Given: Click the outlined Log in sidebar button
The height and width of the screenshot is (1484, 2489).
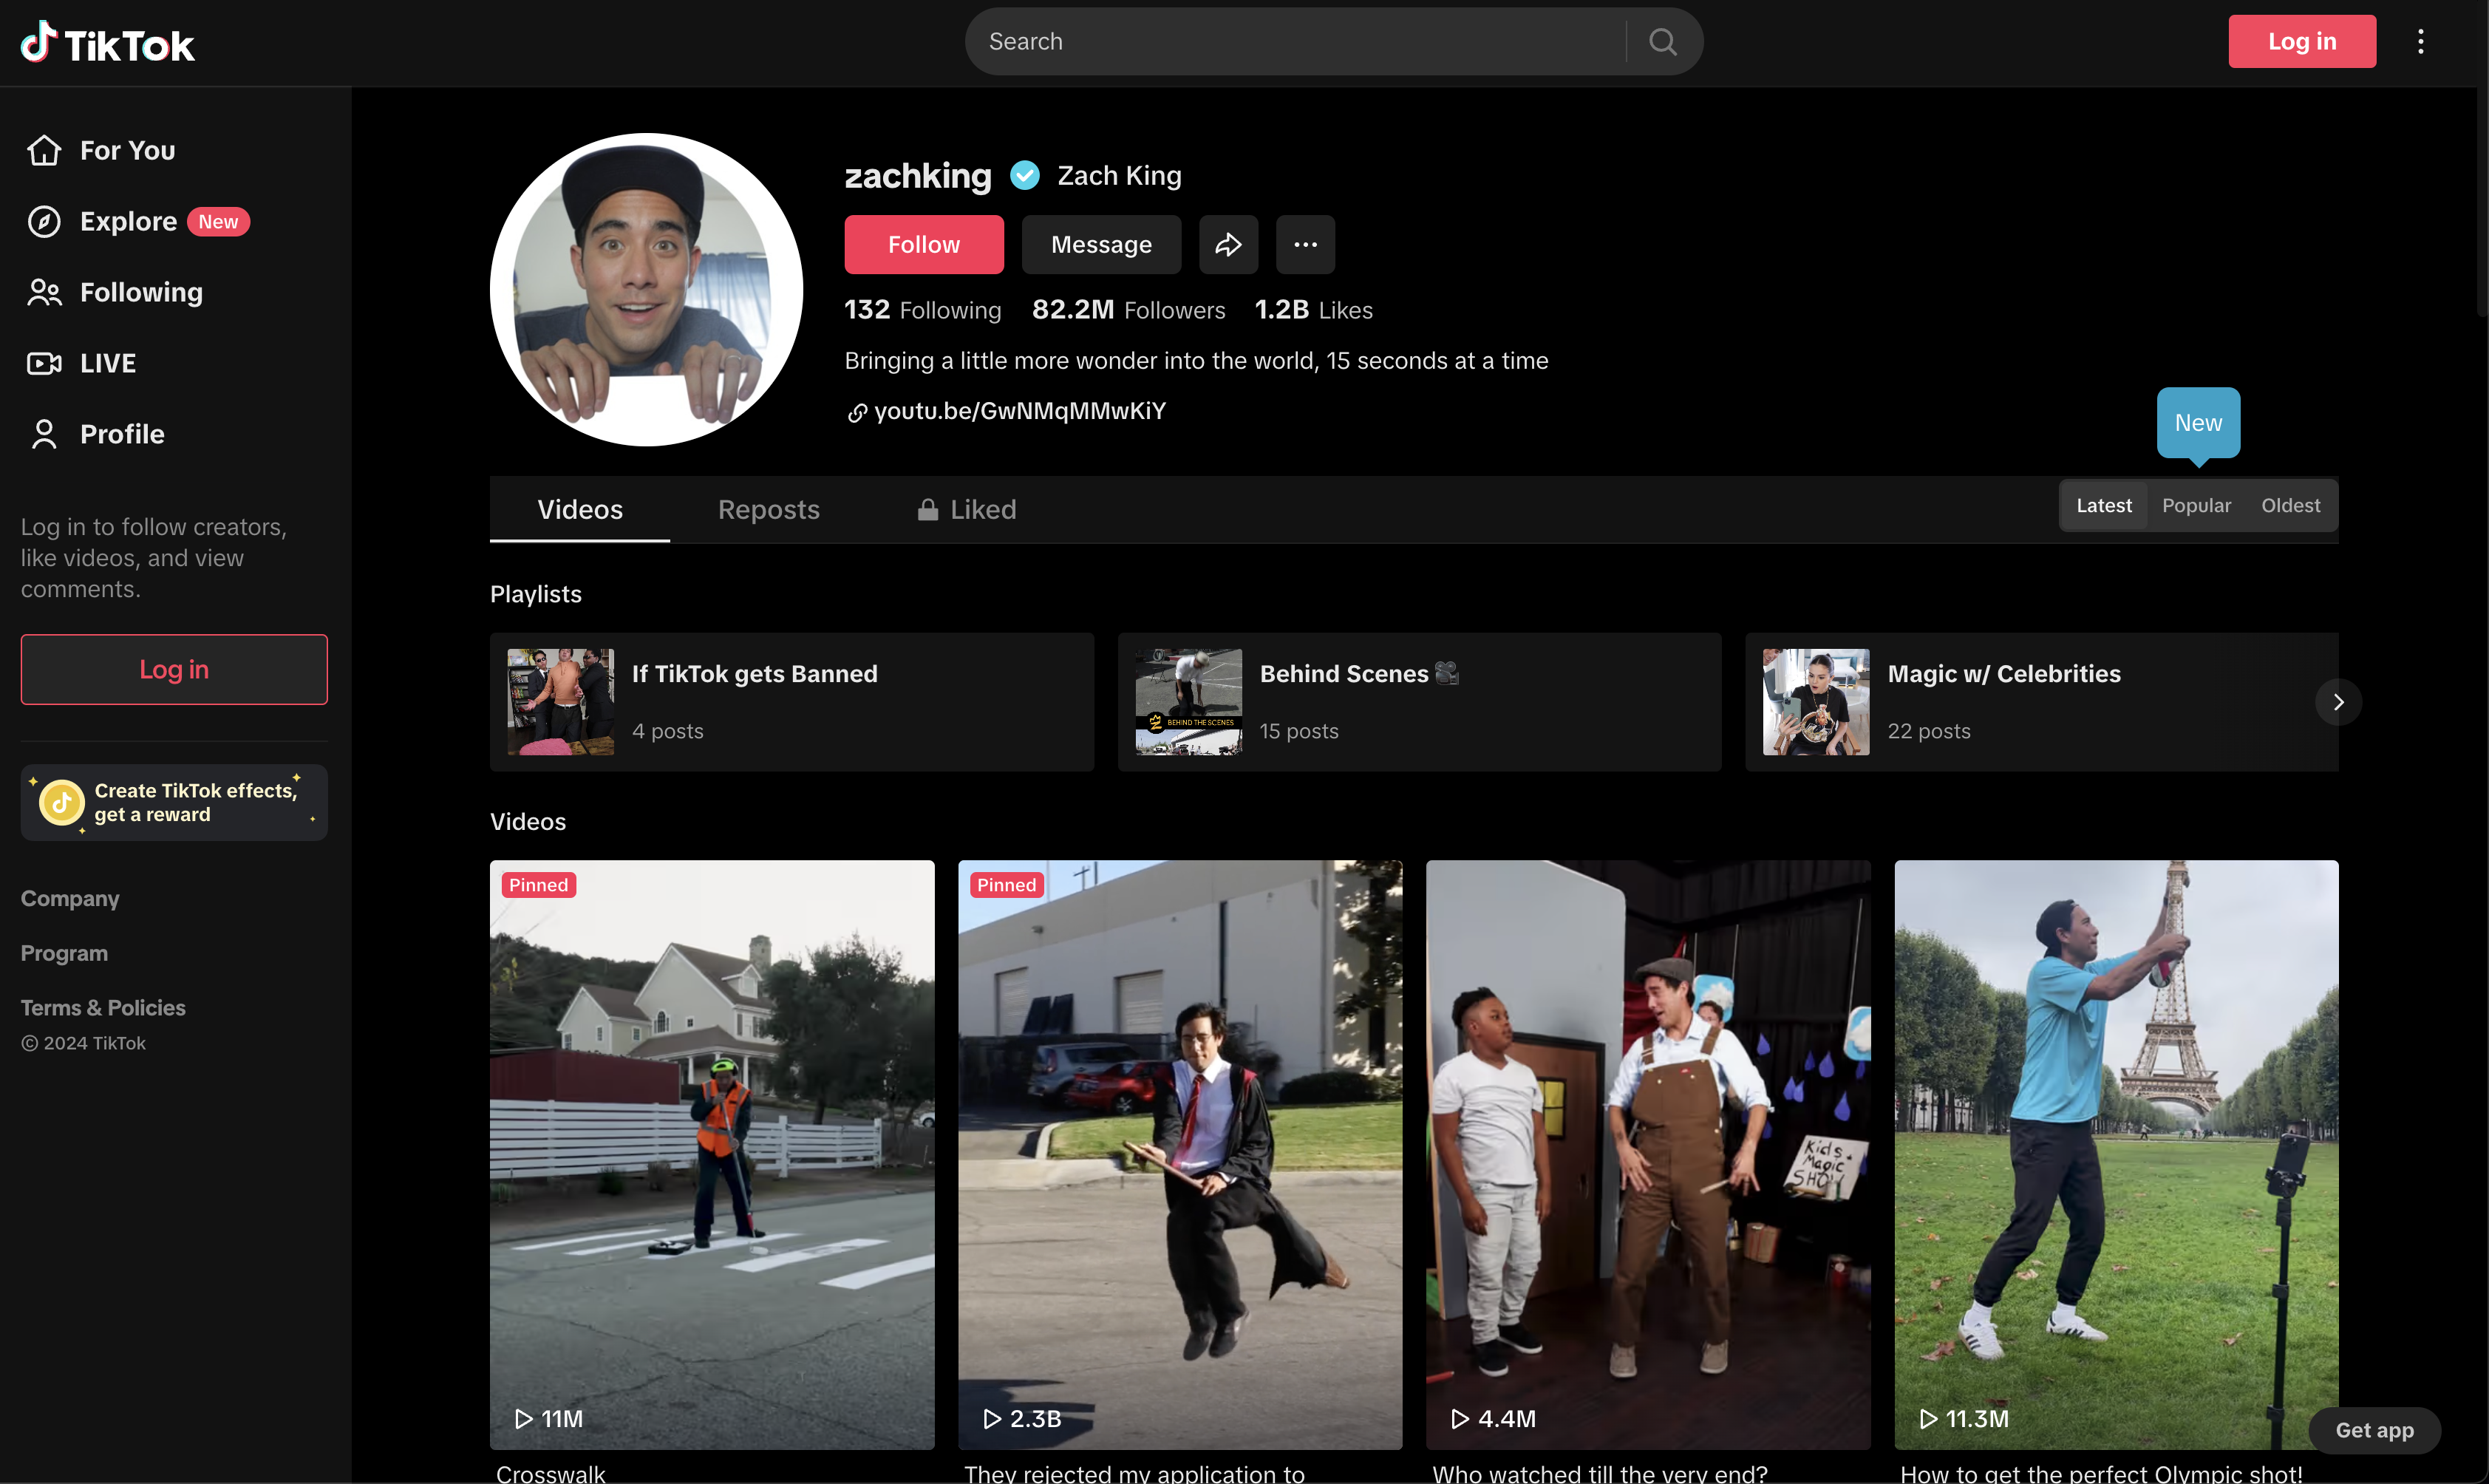Looking at the screenshot, I should (174, 669).
